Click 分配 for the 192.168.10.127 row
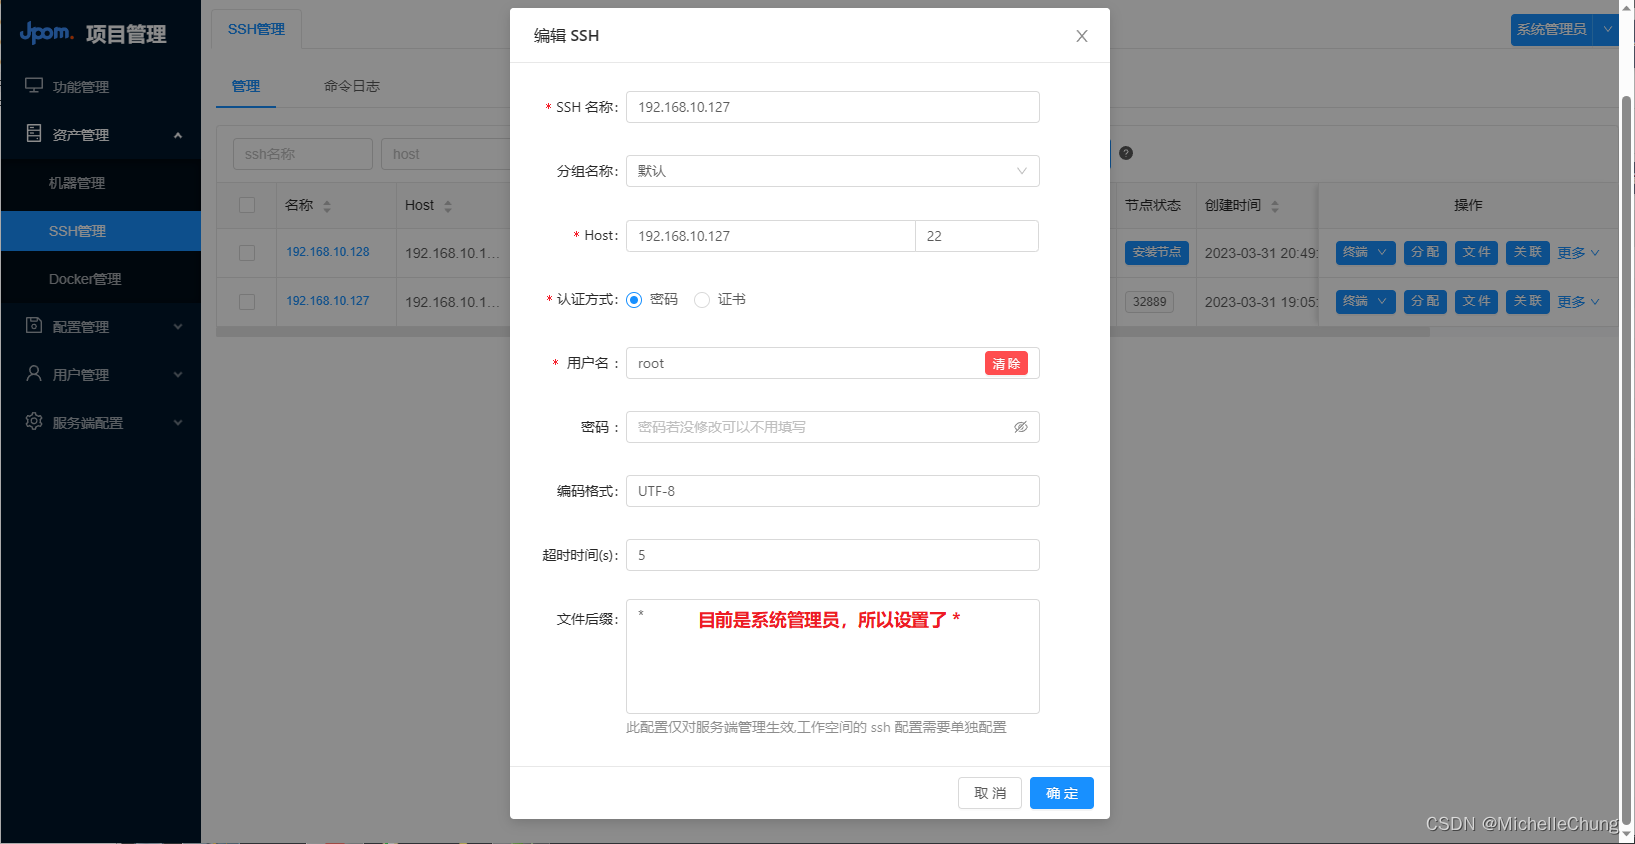Image resolution: width=1635 pixels, height=844 pixels. [x=1425, y=301]
